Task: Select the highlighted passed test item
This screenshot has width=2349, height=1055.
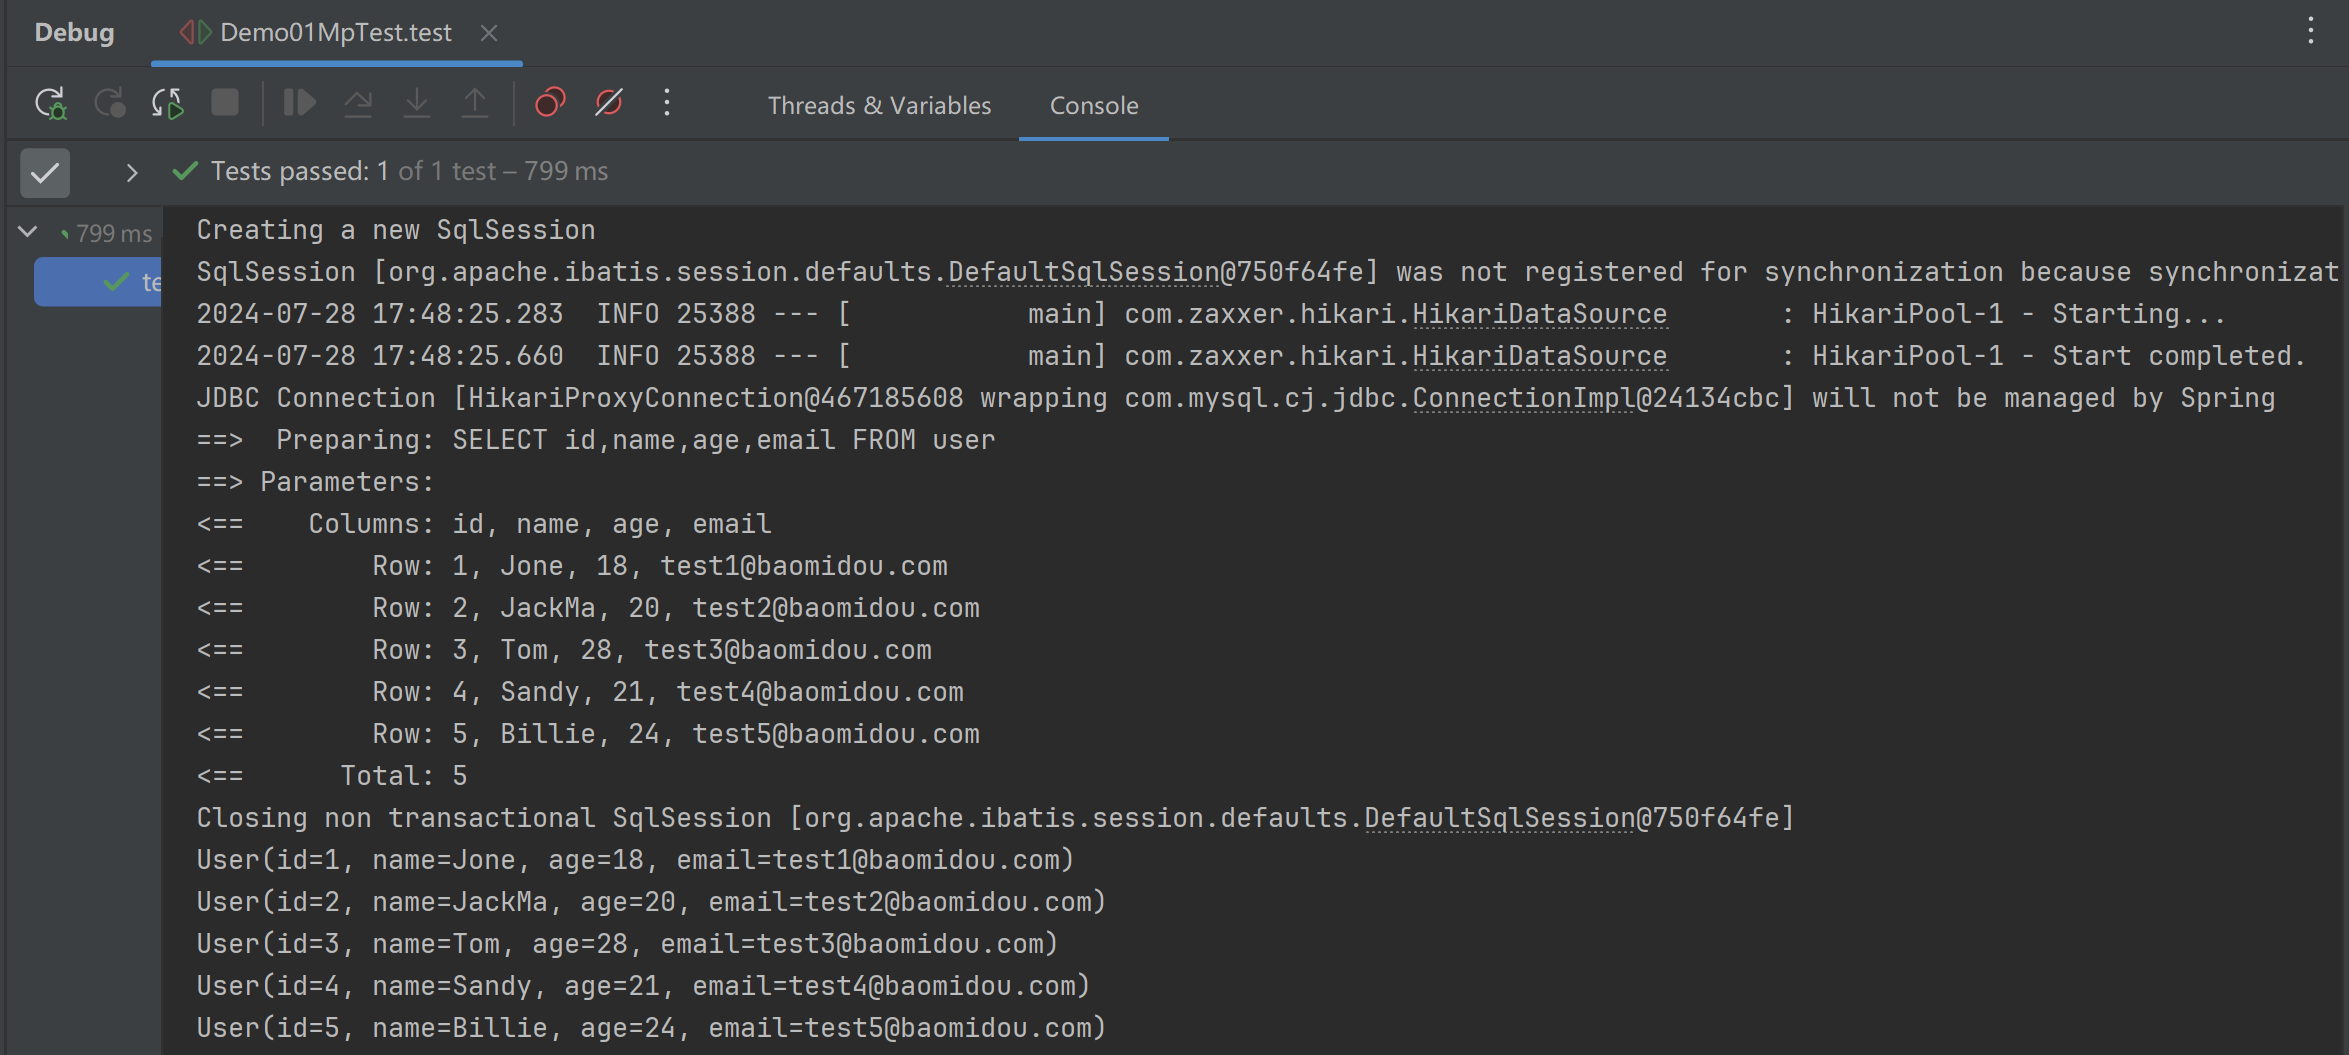Action: [98, 282]
